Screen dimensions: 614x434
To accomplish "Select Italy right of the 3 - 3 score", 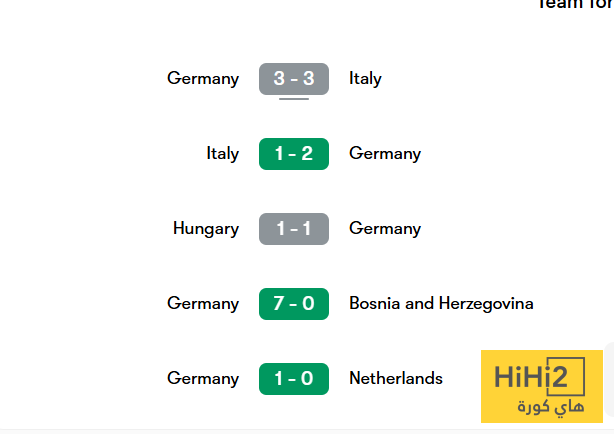I will tap(365, 78).
